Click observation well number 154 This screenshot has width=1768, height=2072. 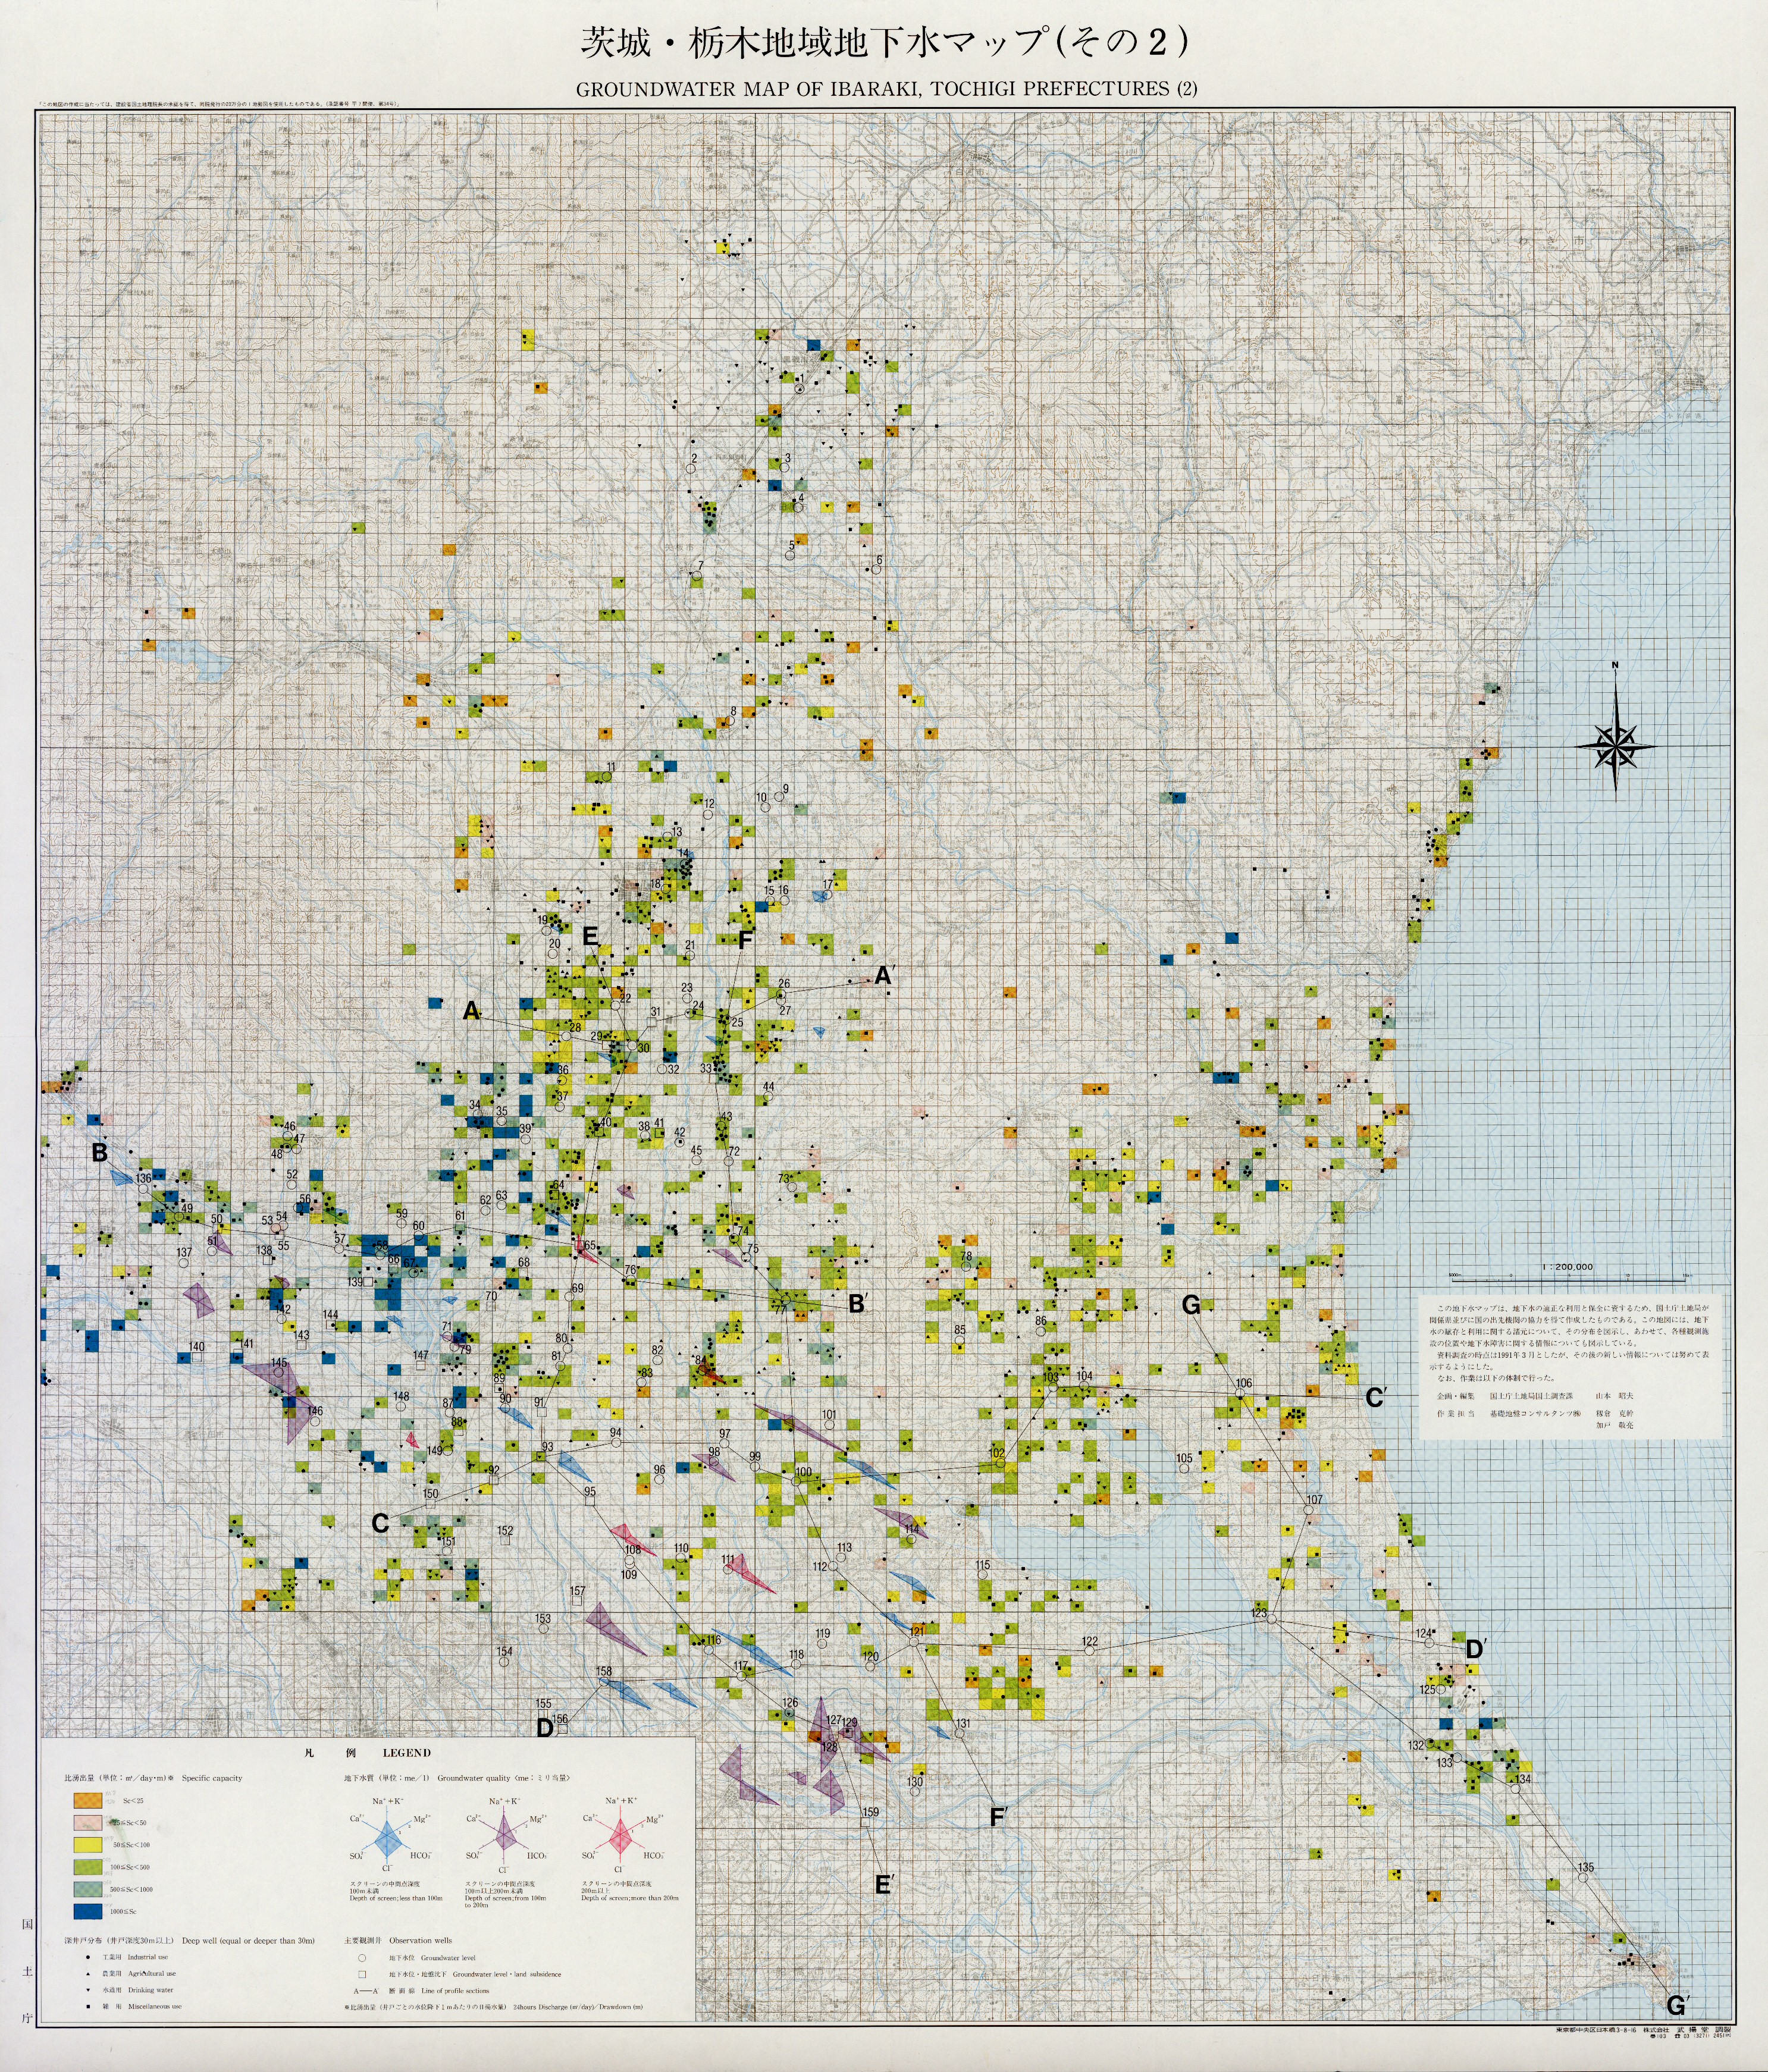[x=504, y=1651]
